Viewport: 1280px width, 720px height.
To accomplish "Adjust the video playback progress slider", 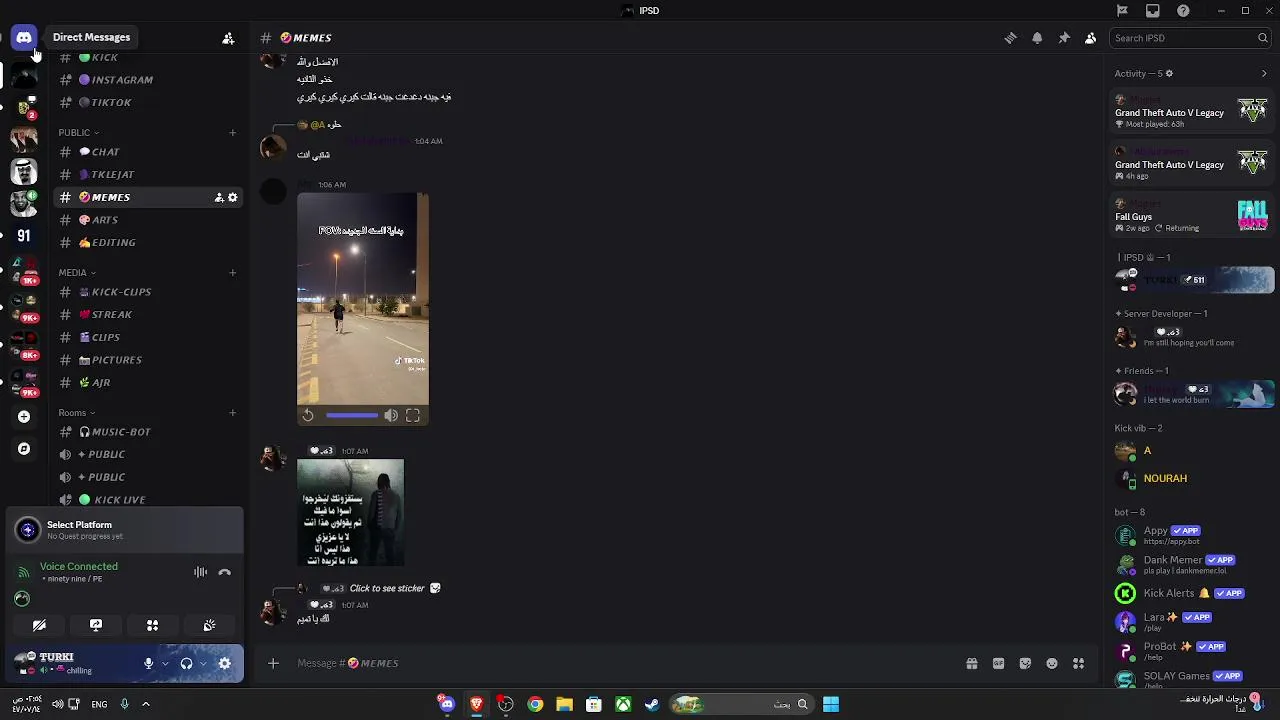I will [351, 415].
